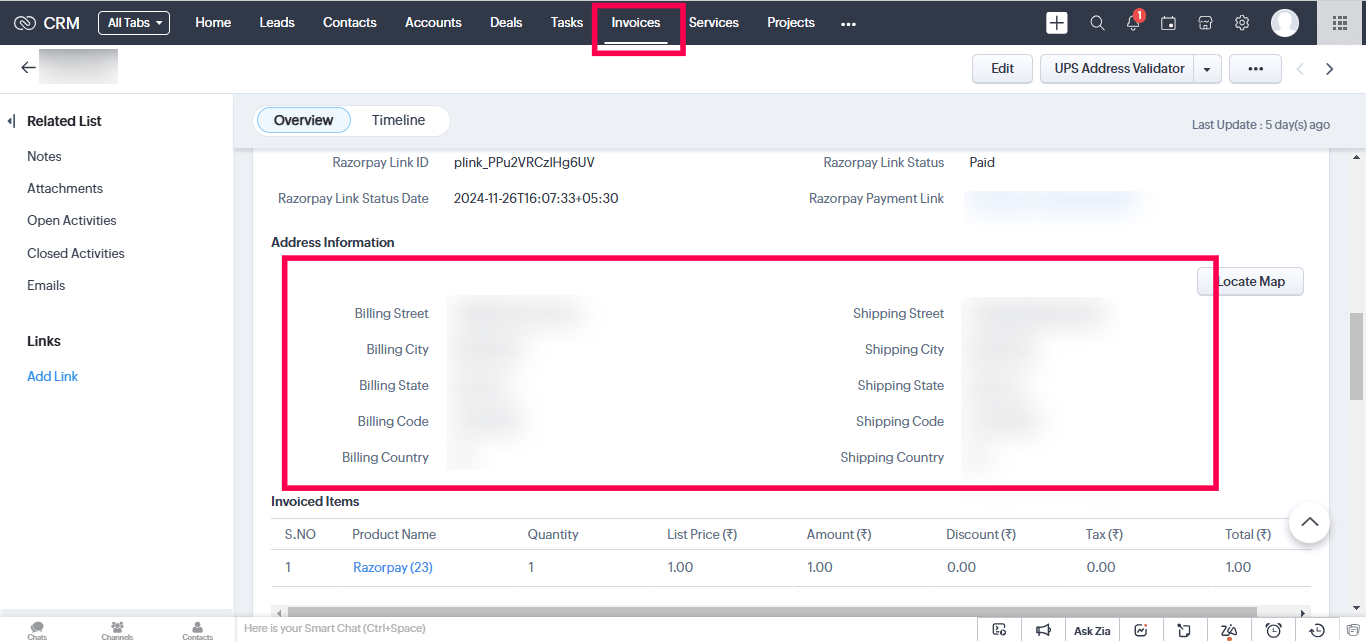Go back using the left arrow icon

point(28,68)
